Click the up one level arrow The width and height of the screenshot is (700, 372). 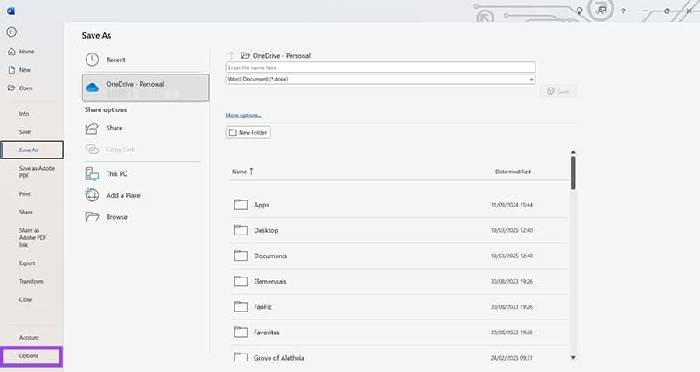pos(231,55)
